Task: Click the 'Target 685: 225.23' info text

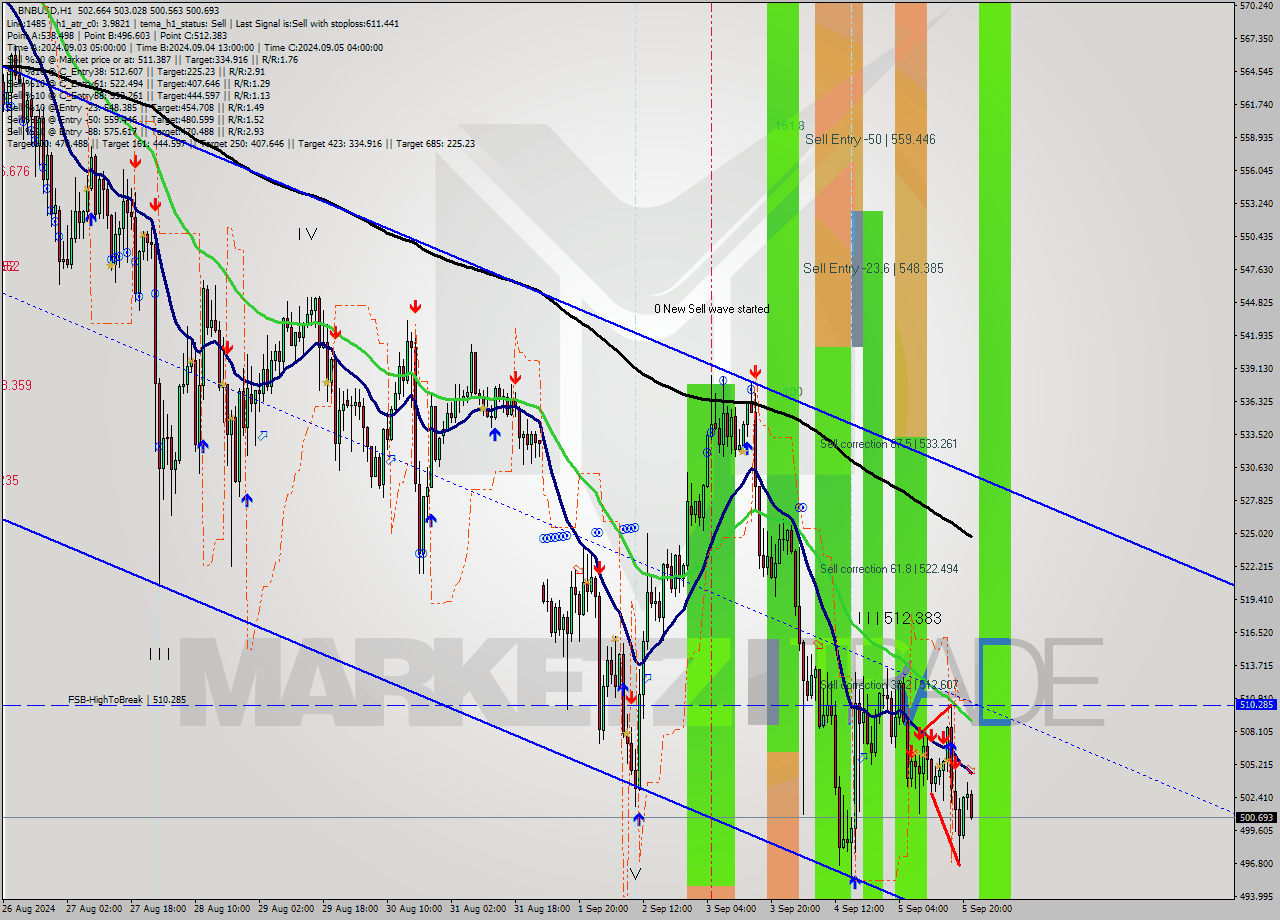Action: [435, 143]
